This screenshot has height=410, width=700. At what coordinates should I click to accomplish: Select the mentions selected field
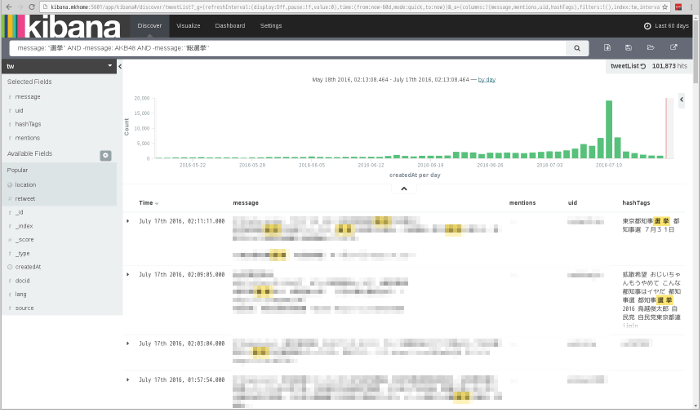coord(27,138)
